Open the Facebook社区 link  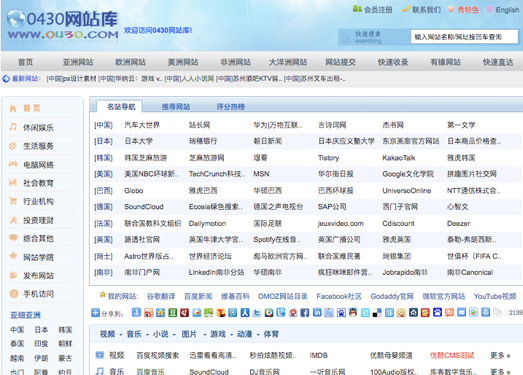(339, 296)
